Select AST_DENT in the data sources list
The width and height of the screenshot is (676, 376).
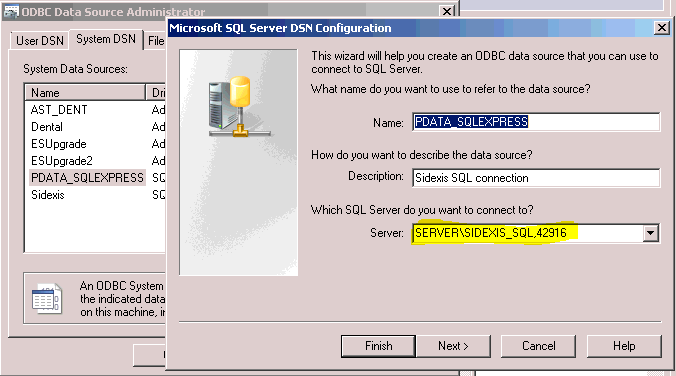pyautogui.click(x=59, y=110)
